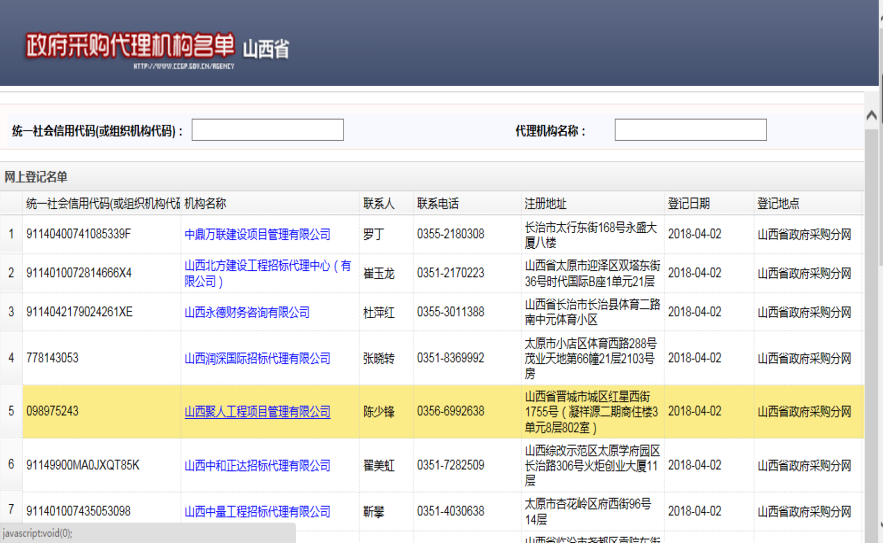
Task: Select code 911404217902426​1XE cell
Action: (x=79, y=312)
